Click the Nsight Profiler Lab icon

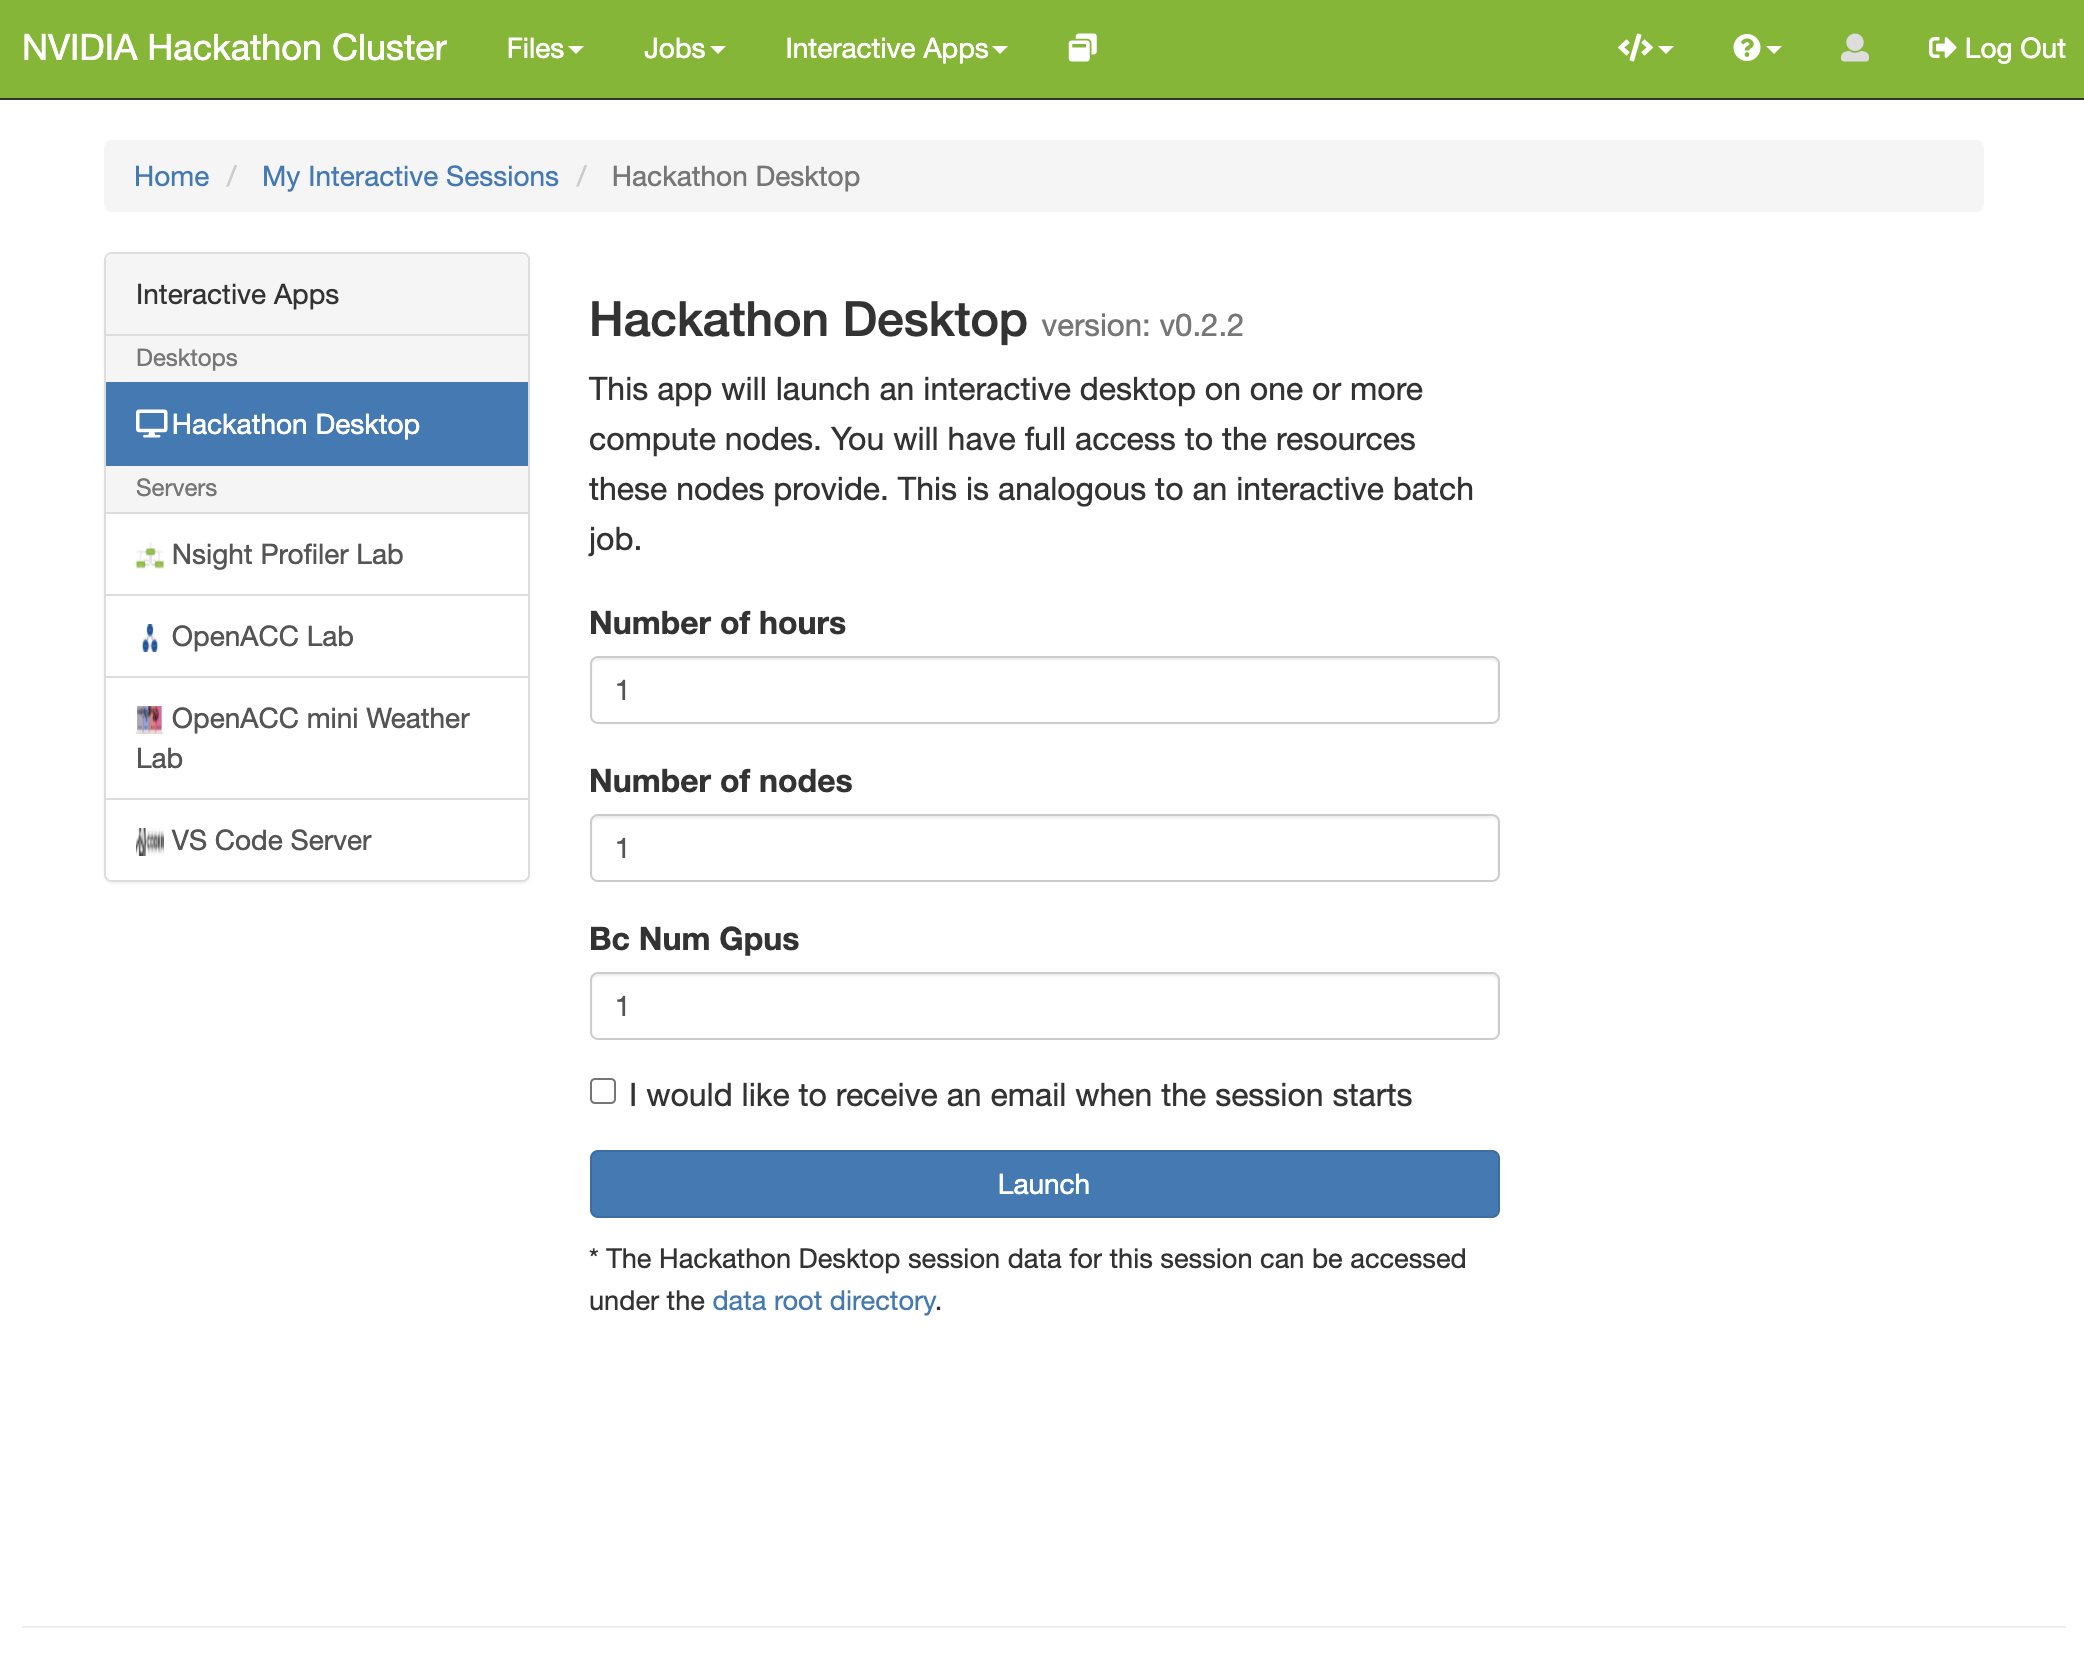pyautogui.click(x=150, y=557)
